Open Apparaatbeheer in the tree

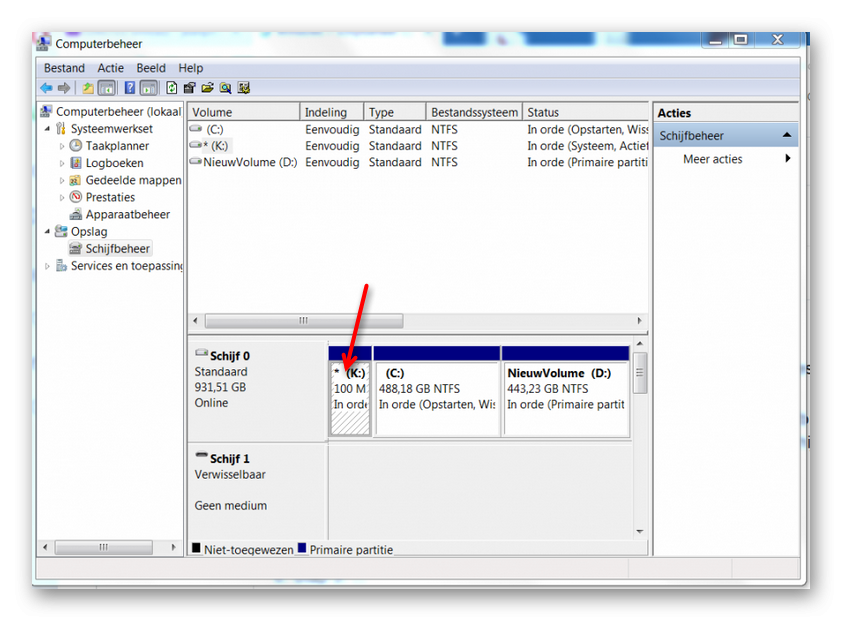click(128, 215)
